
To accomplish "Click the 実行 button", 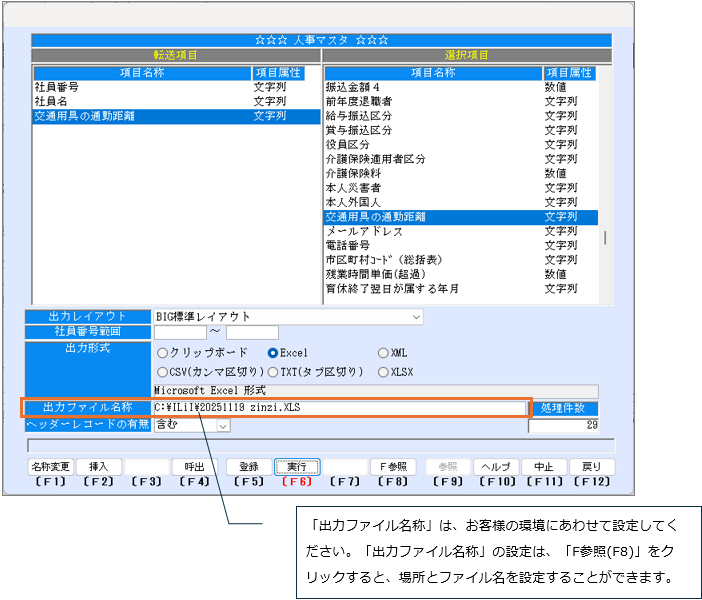I will click(x=296, y=467).
